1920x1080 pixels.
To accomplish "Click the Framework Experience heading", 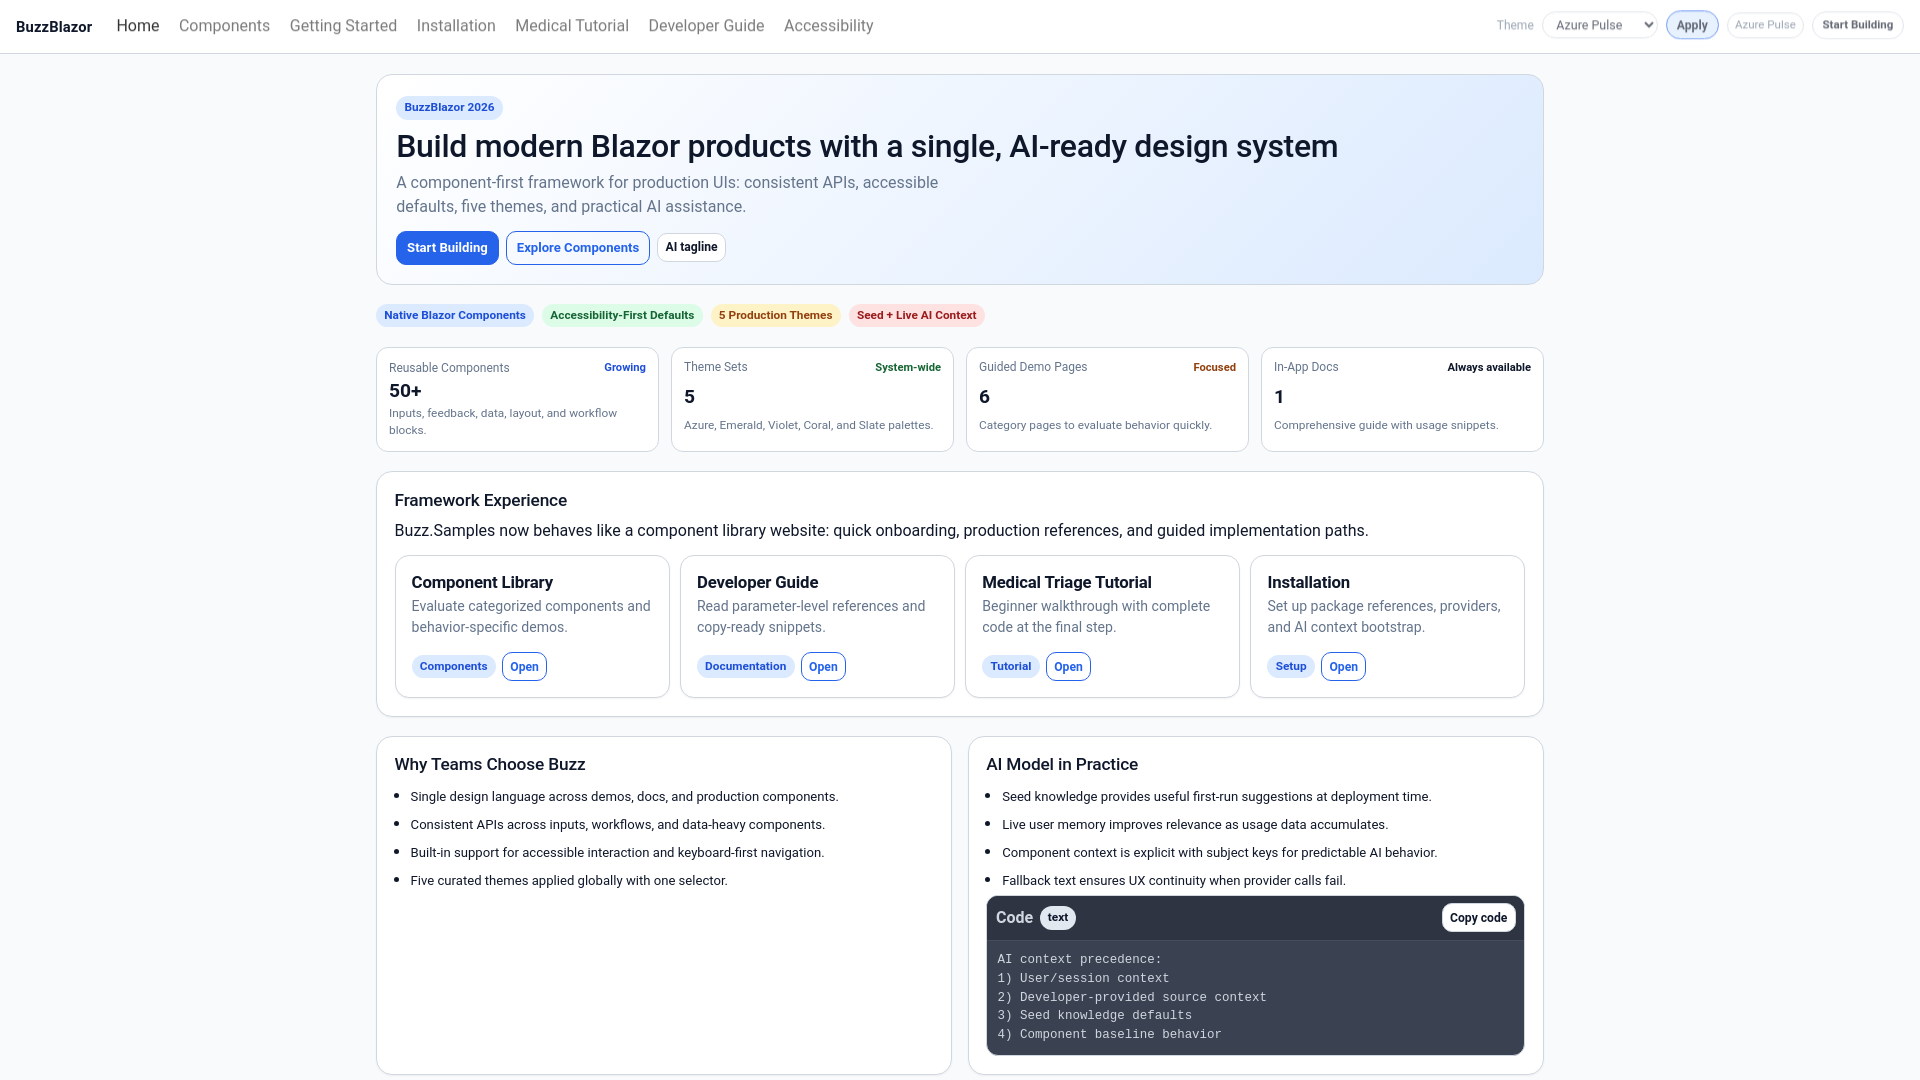I will [x=481, y=501].
